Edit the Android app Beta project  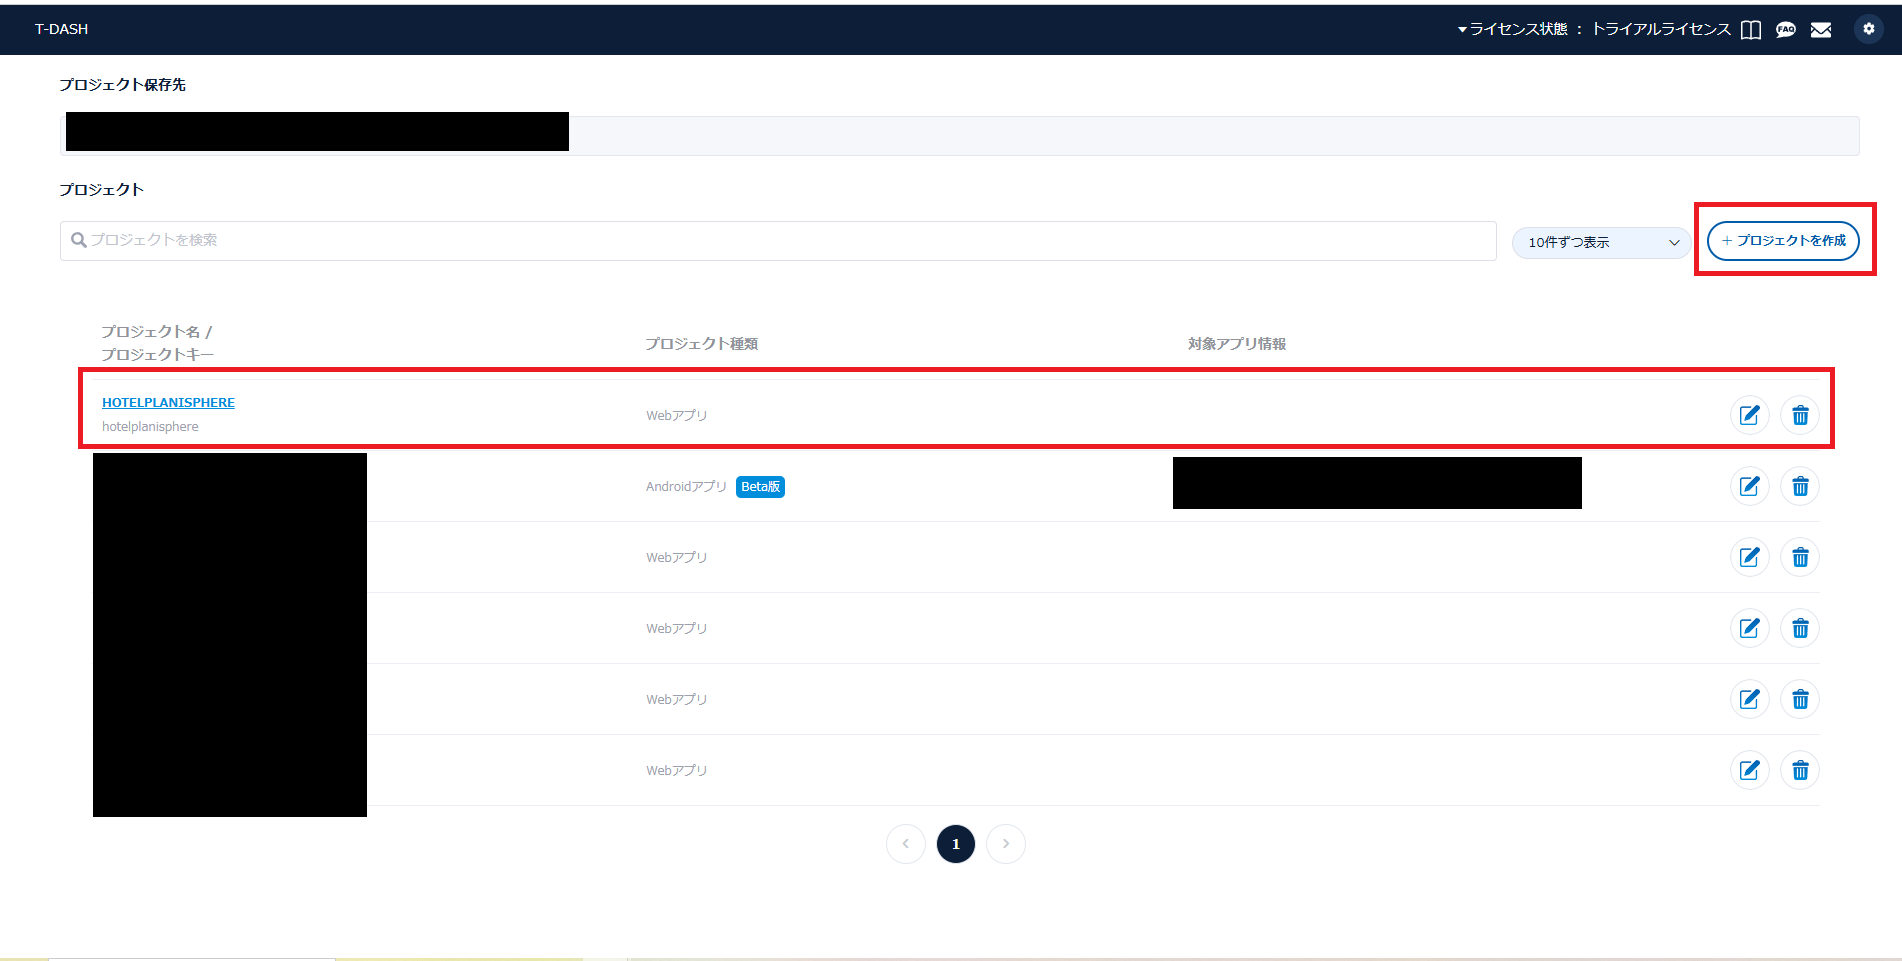(1749, 486)
